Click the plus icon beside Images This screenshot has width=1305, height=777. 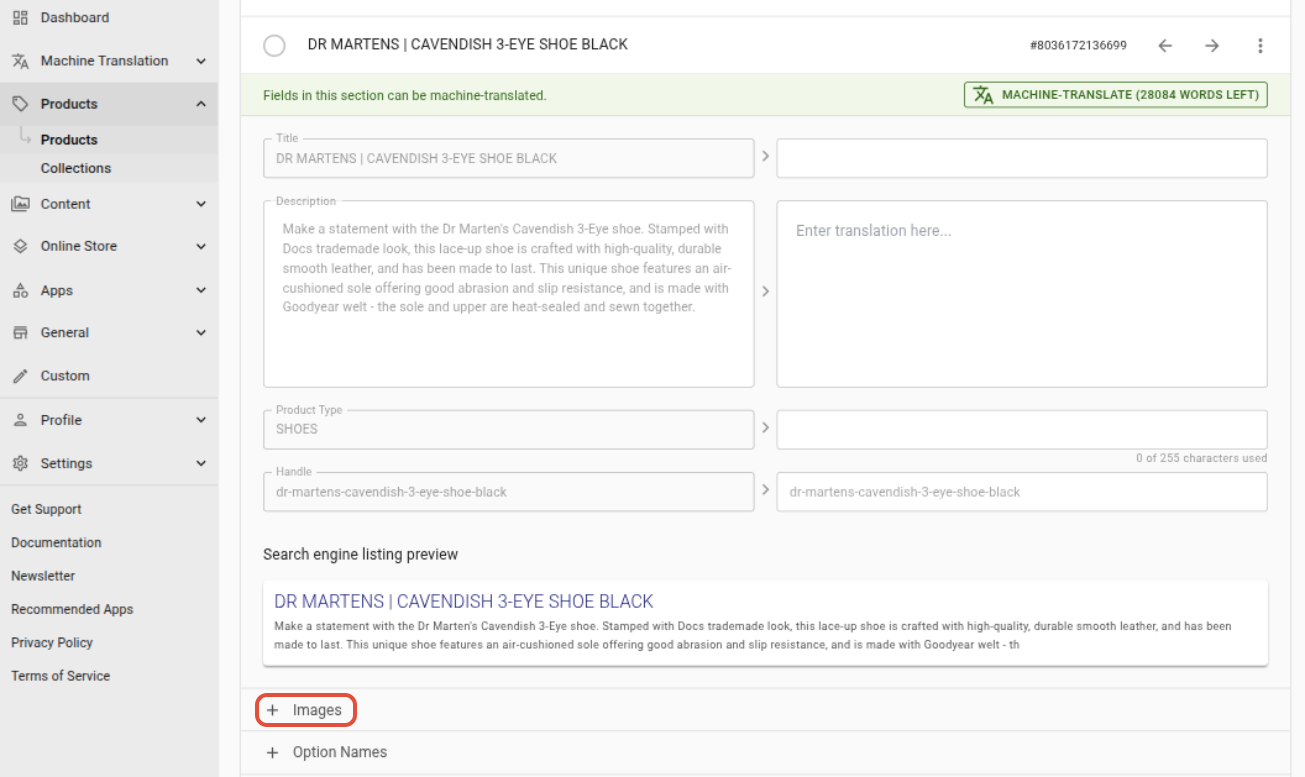(272, 710)
